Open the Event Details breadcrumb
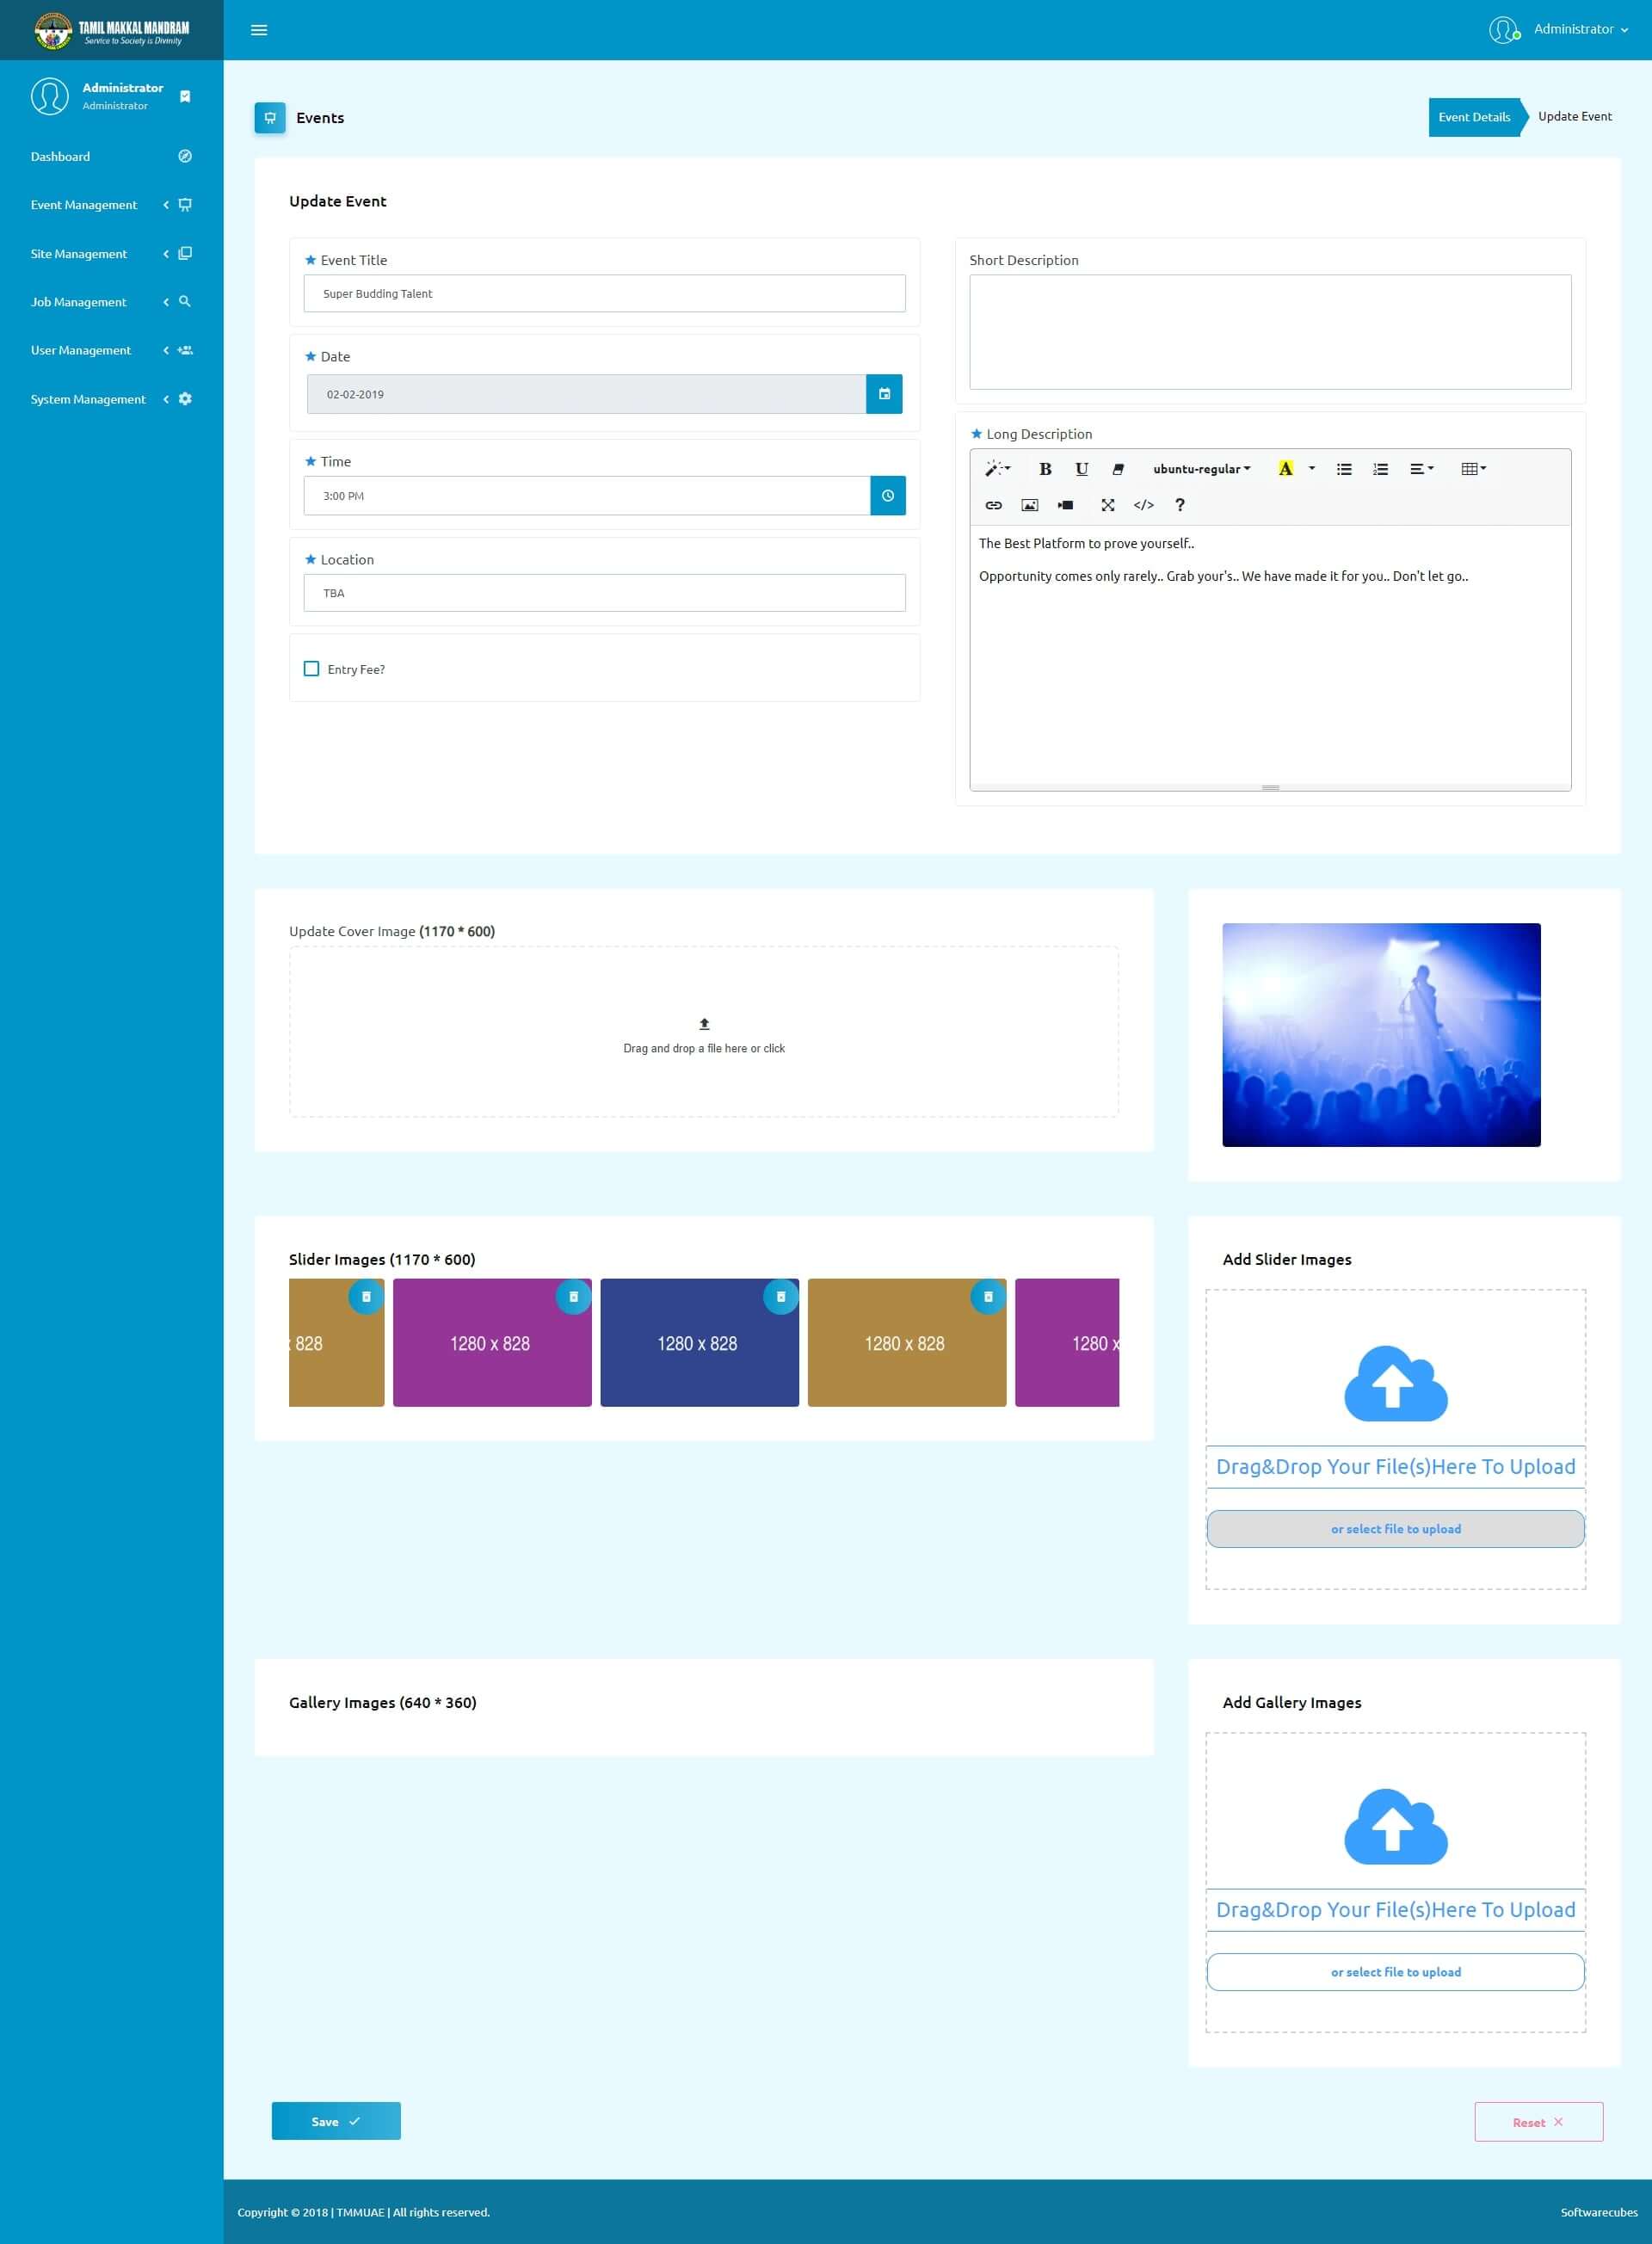Viewport: 1652px width, 2244px height. pyautogui.click(x=1473, y=117)
